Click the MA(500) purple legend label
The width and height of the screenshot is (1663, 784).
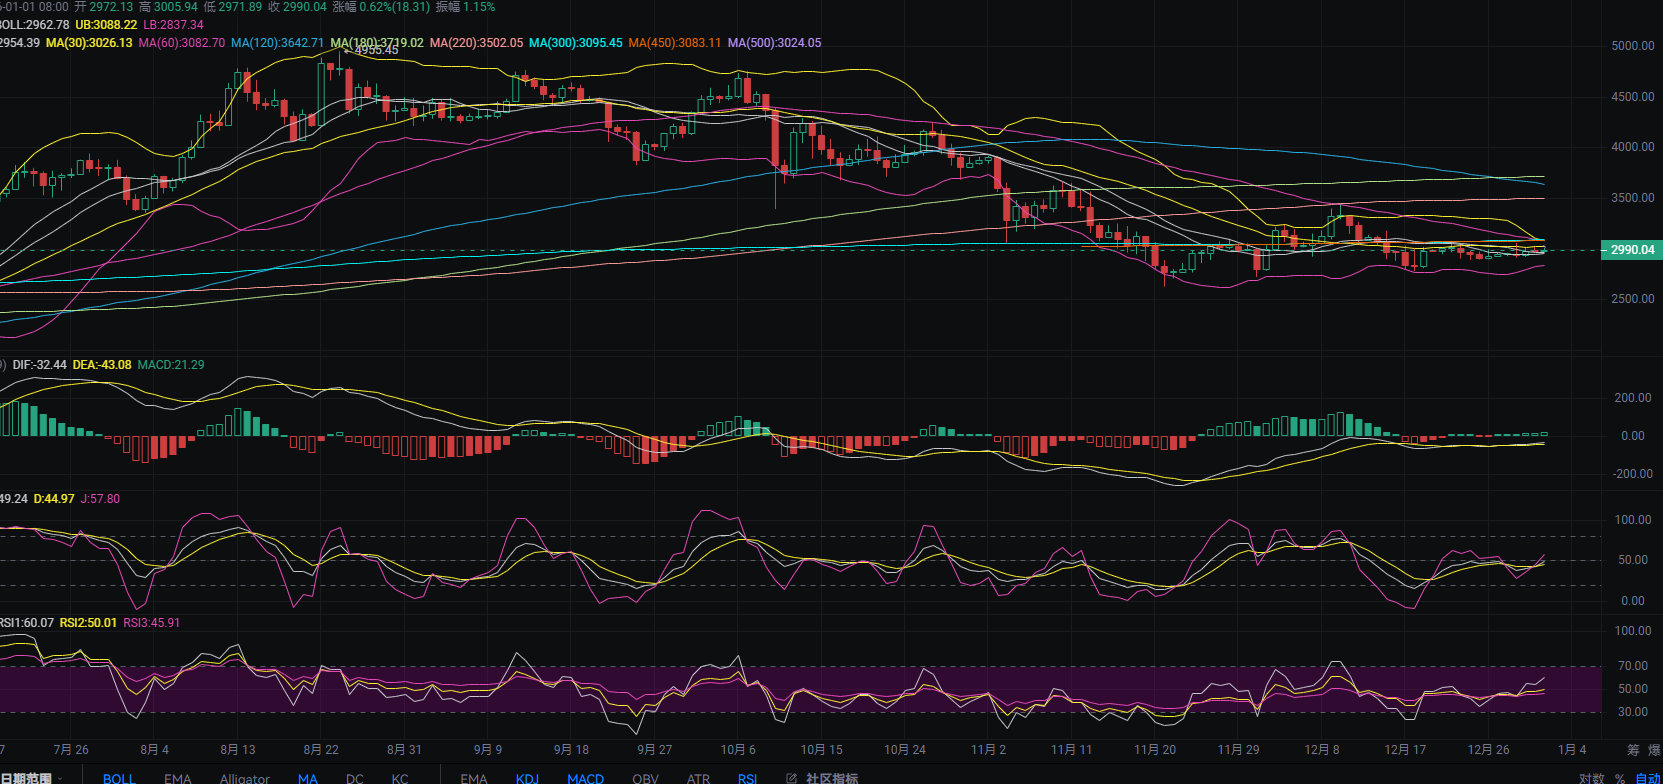(774, 43)
